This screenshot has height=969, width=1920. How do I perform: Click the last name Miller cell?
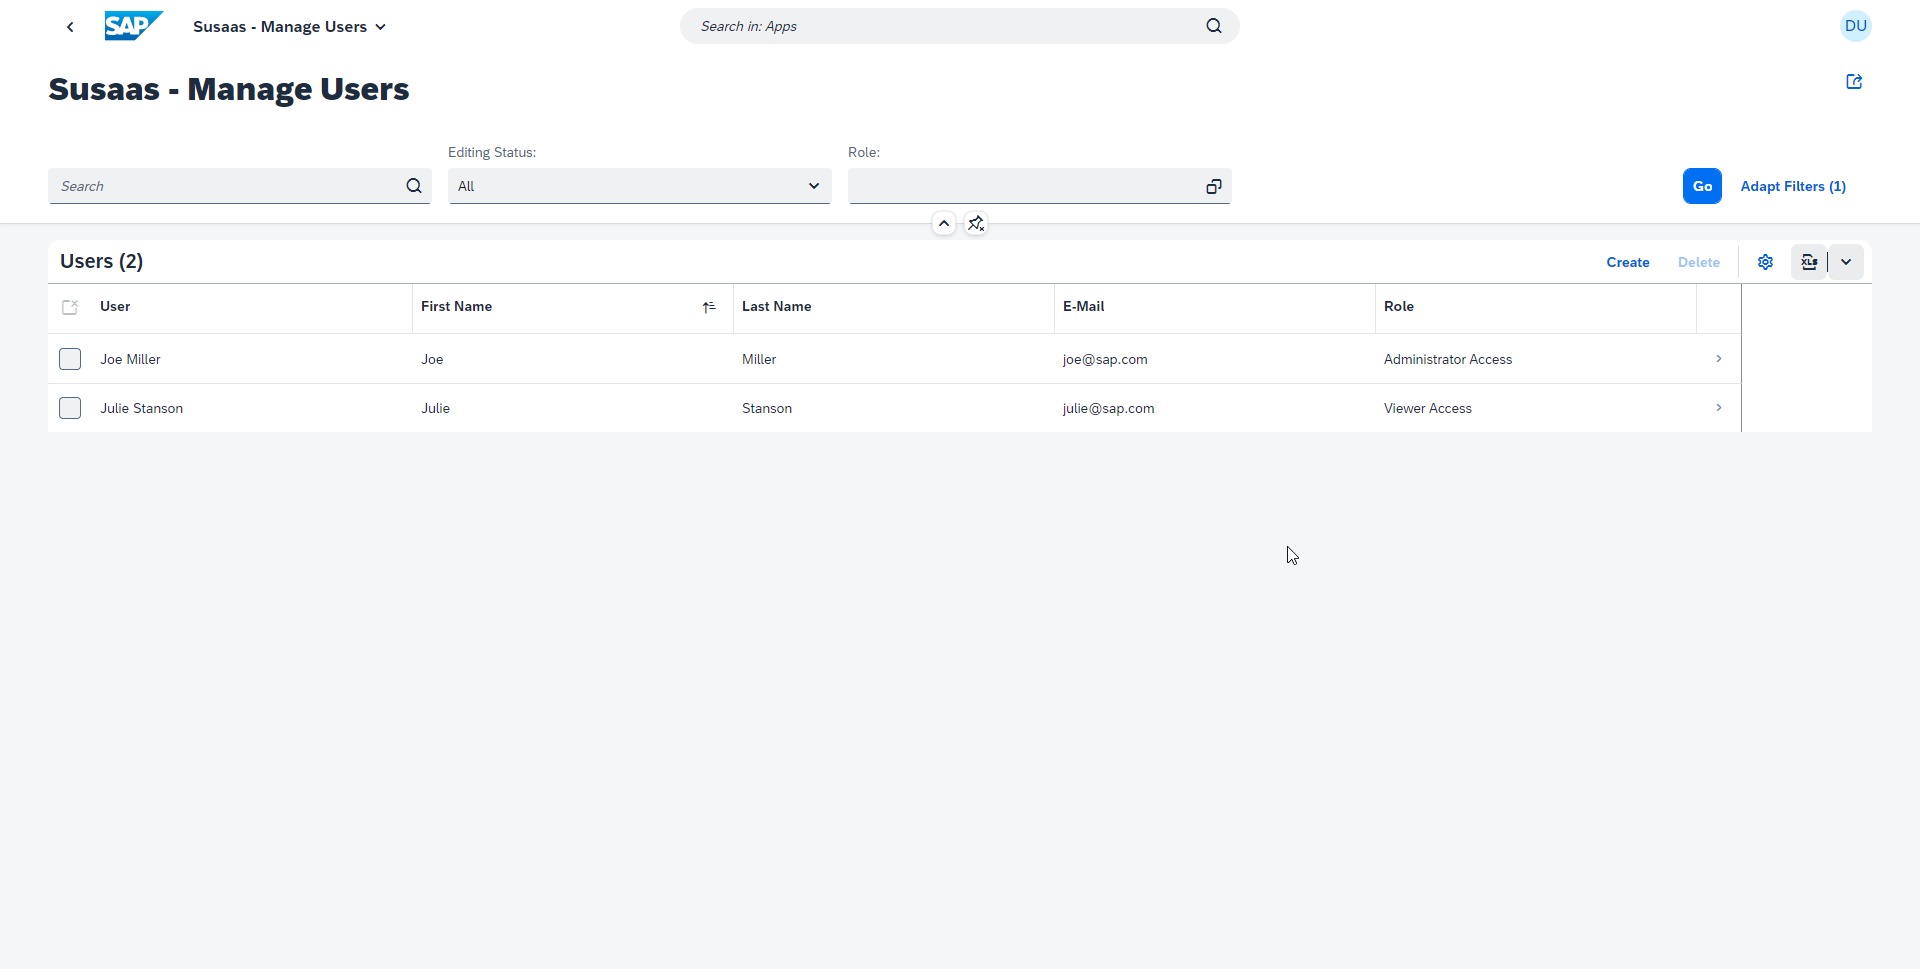tap(759, 359)
